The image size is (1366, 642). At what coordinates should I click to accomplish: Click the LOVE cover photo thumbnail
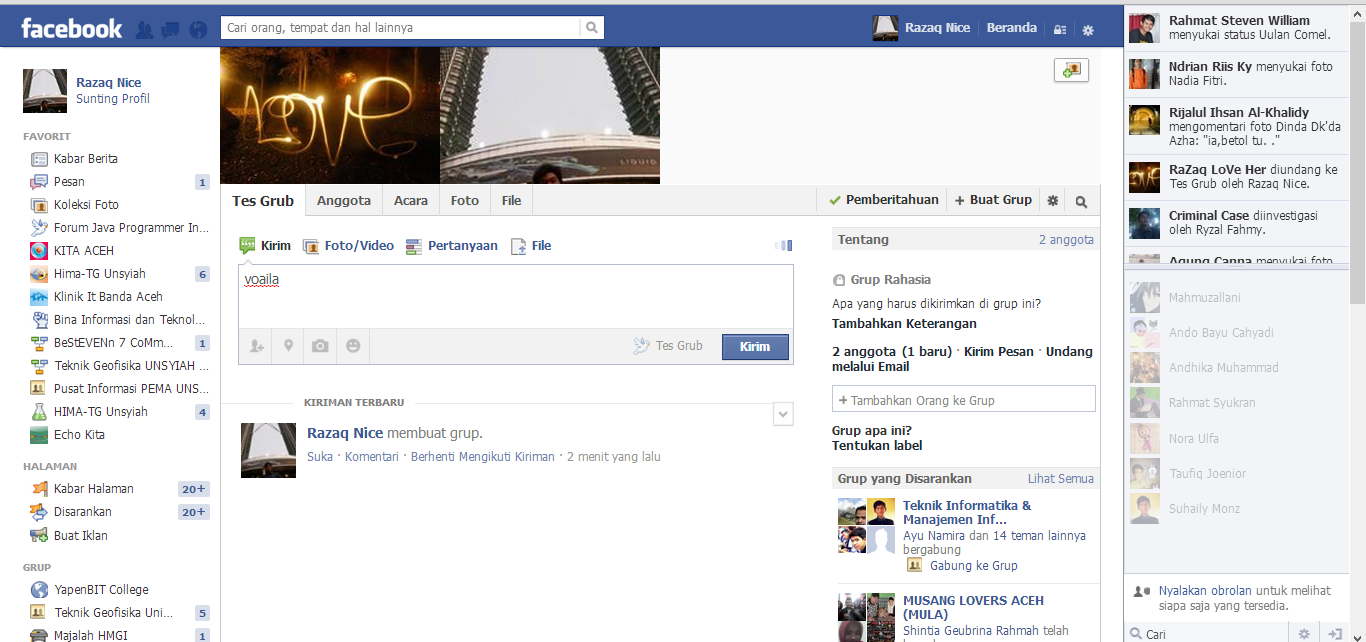pos(330,115)
